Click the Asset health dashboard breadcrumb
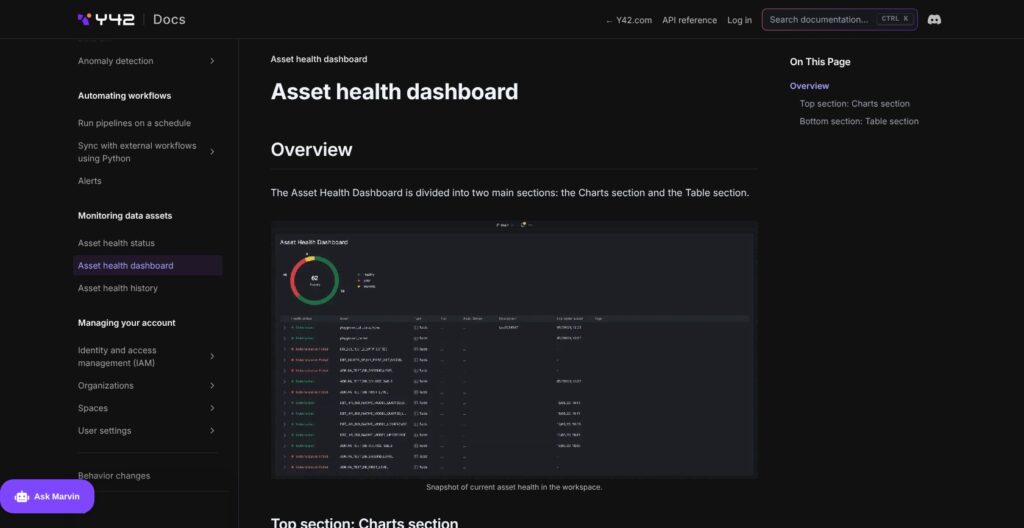Image resolution: width=1024 pixels, height=528 pixels. point(319,59)
